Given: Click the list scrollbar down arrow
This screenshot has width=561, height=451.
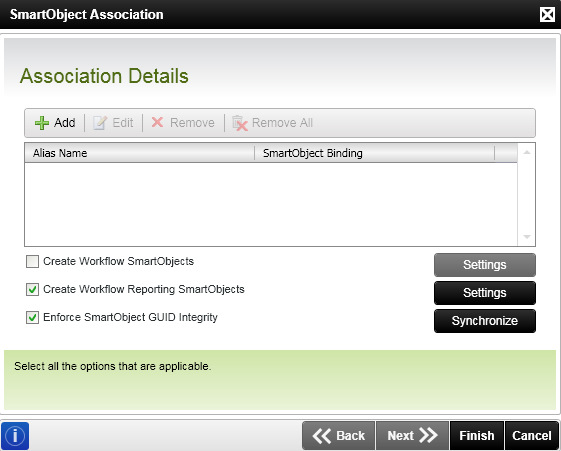Looking at the screenshot, I should coord(527,237).
